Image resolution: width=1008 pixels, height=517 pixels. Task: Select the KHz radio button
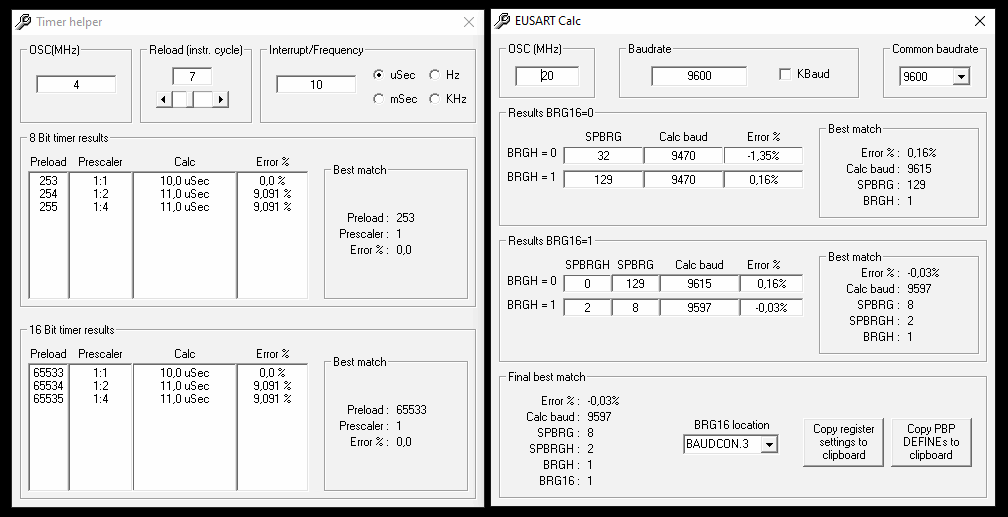435,98
